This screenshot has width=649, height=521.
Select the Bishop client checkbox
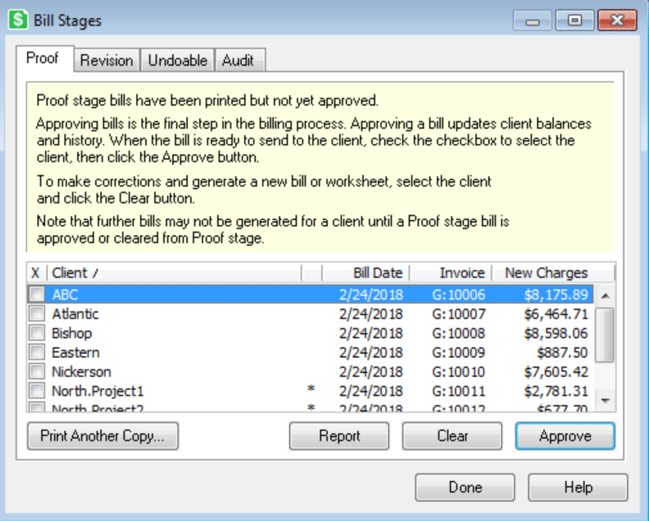click(37, 333)
